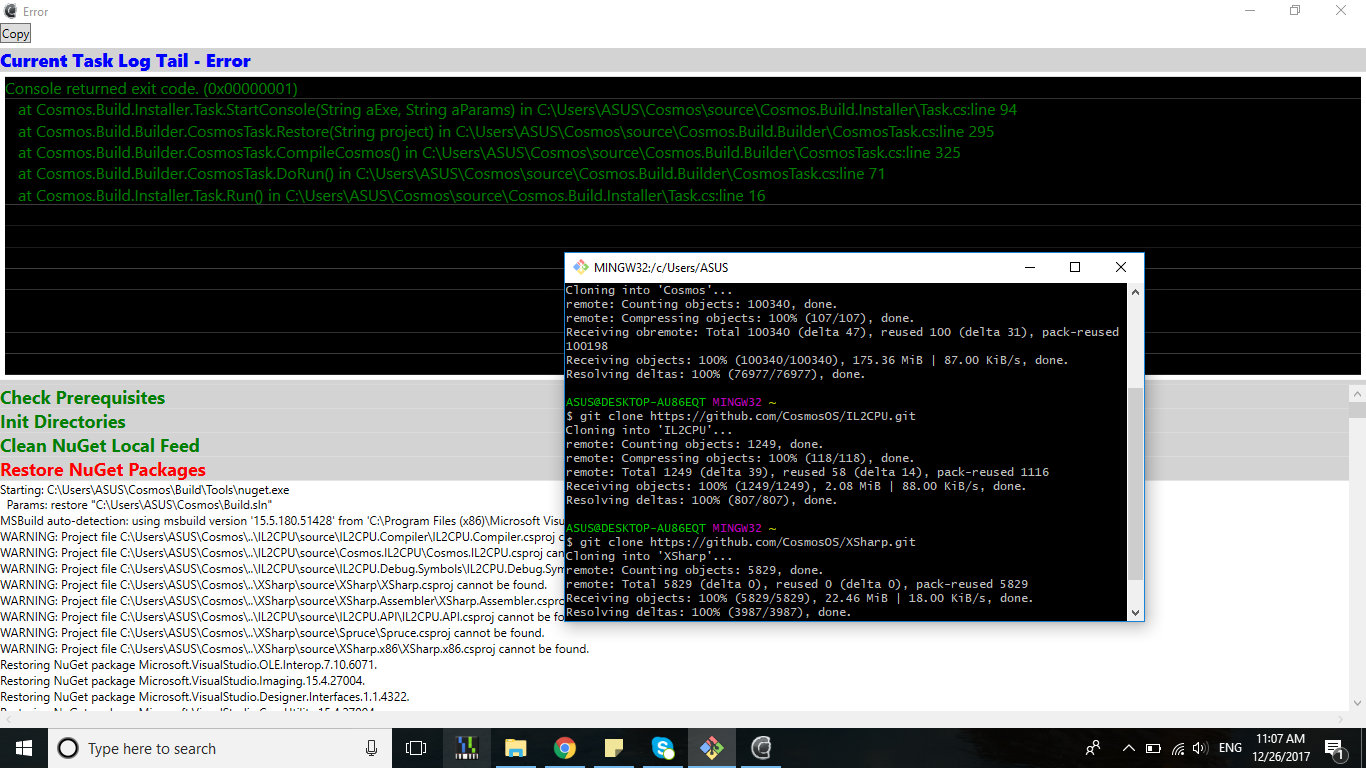The width and height of the screenshot is (1366, 768).
Task: Open Skype from the taskbar
Action: tap(663, 748)
